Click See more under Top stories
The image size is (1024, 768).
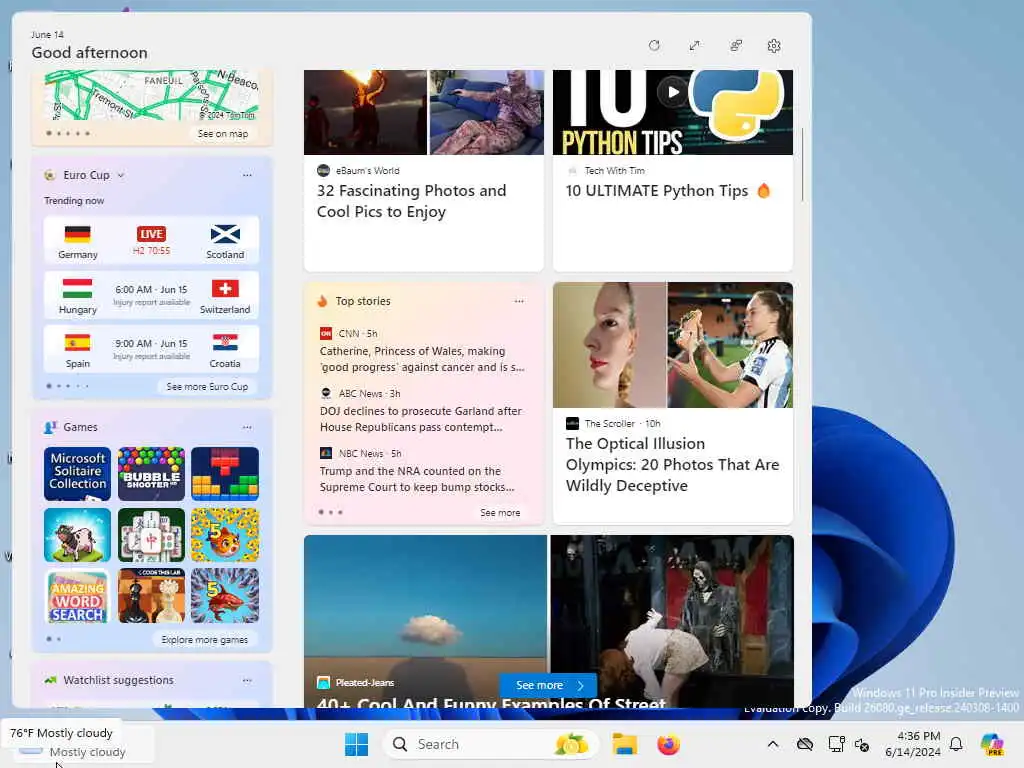pyautogui.click(x=500, y=513)
